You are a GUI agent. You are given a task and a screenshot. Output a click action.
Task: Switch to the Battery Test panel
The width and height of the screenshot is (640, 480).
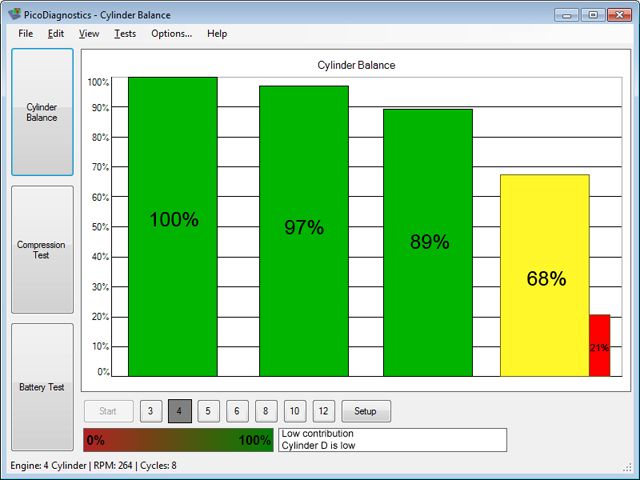42,387
